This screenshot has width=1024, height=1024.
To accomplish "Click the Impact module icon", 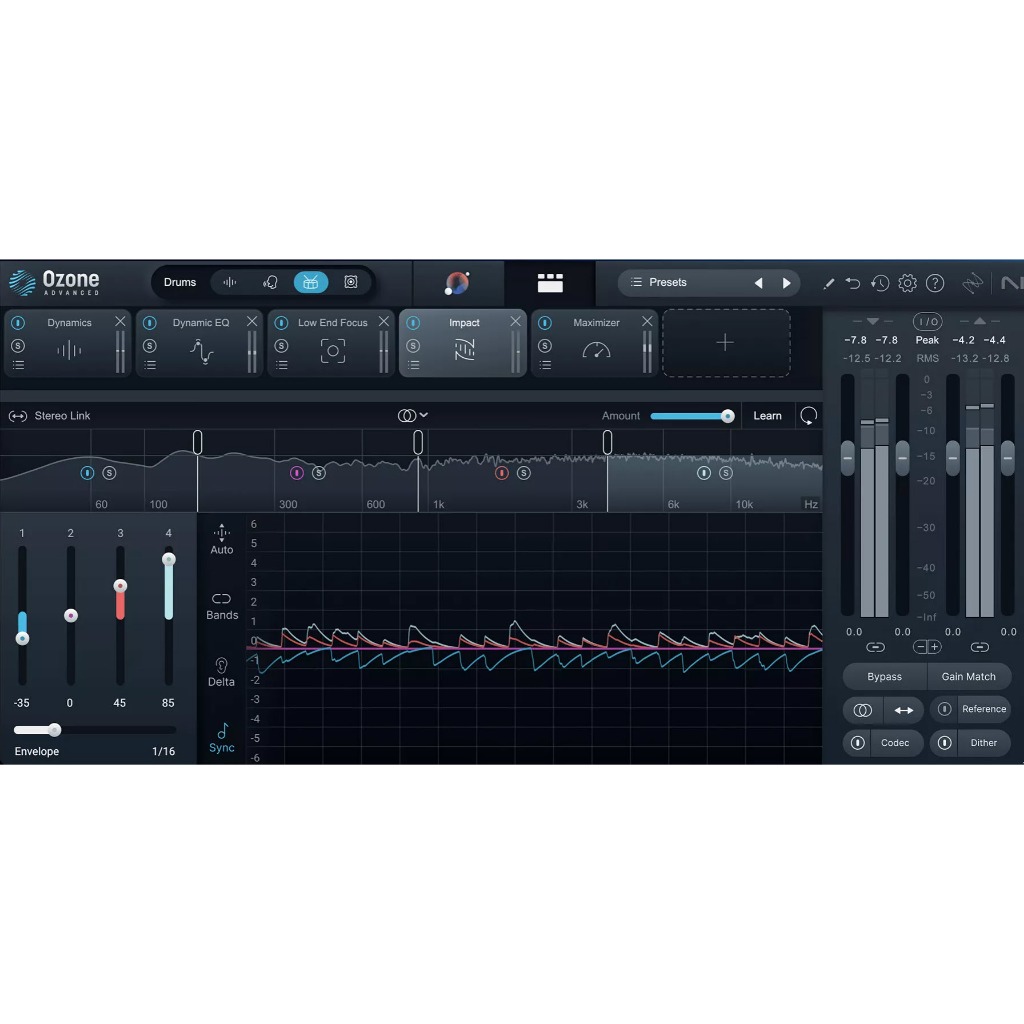I will [x=464, y=350].
